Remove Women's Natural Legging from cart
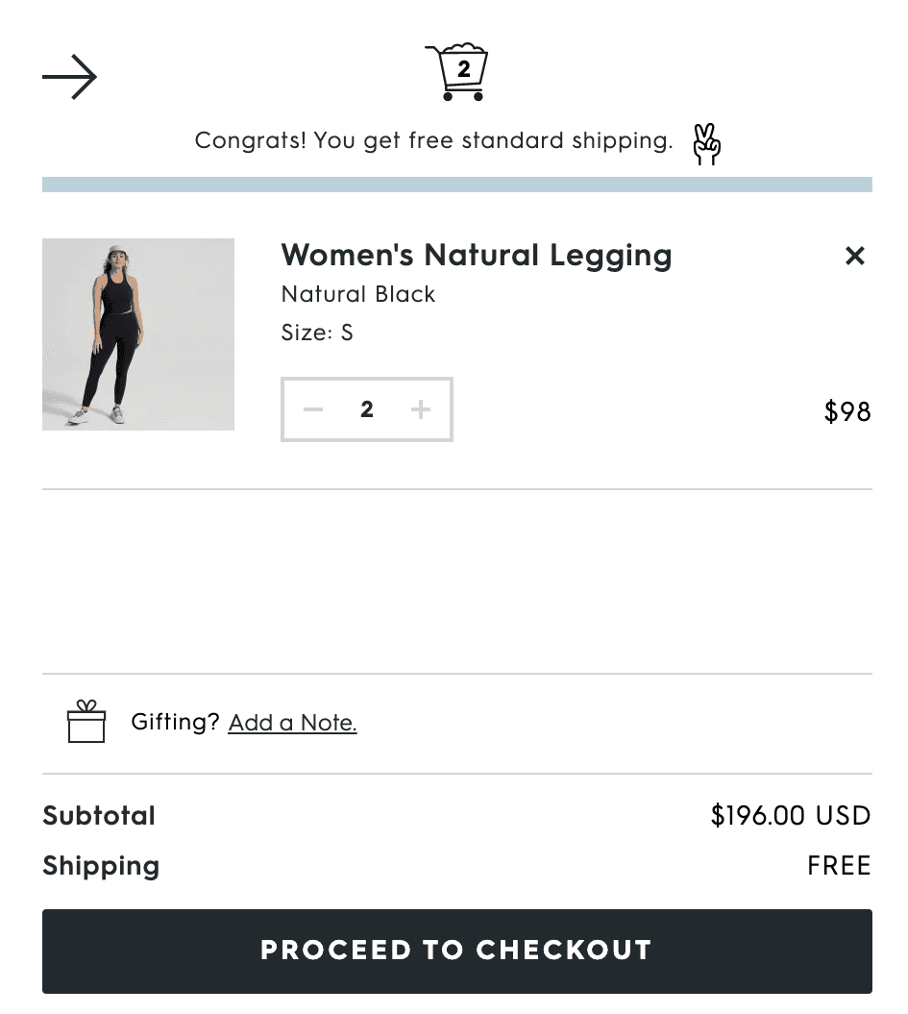The width and height of the screenshot is (908, 1014). tap(854, 255)
